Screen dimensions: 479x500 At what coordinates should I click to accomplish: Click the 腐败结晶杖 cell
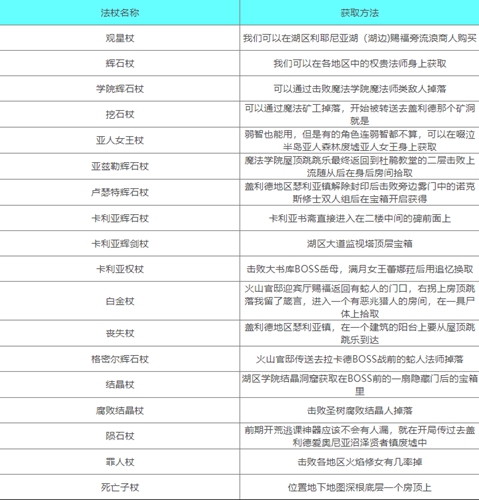pos(120,410)
